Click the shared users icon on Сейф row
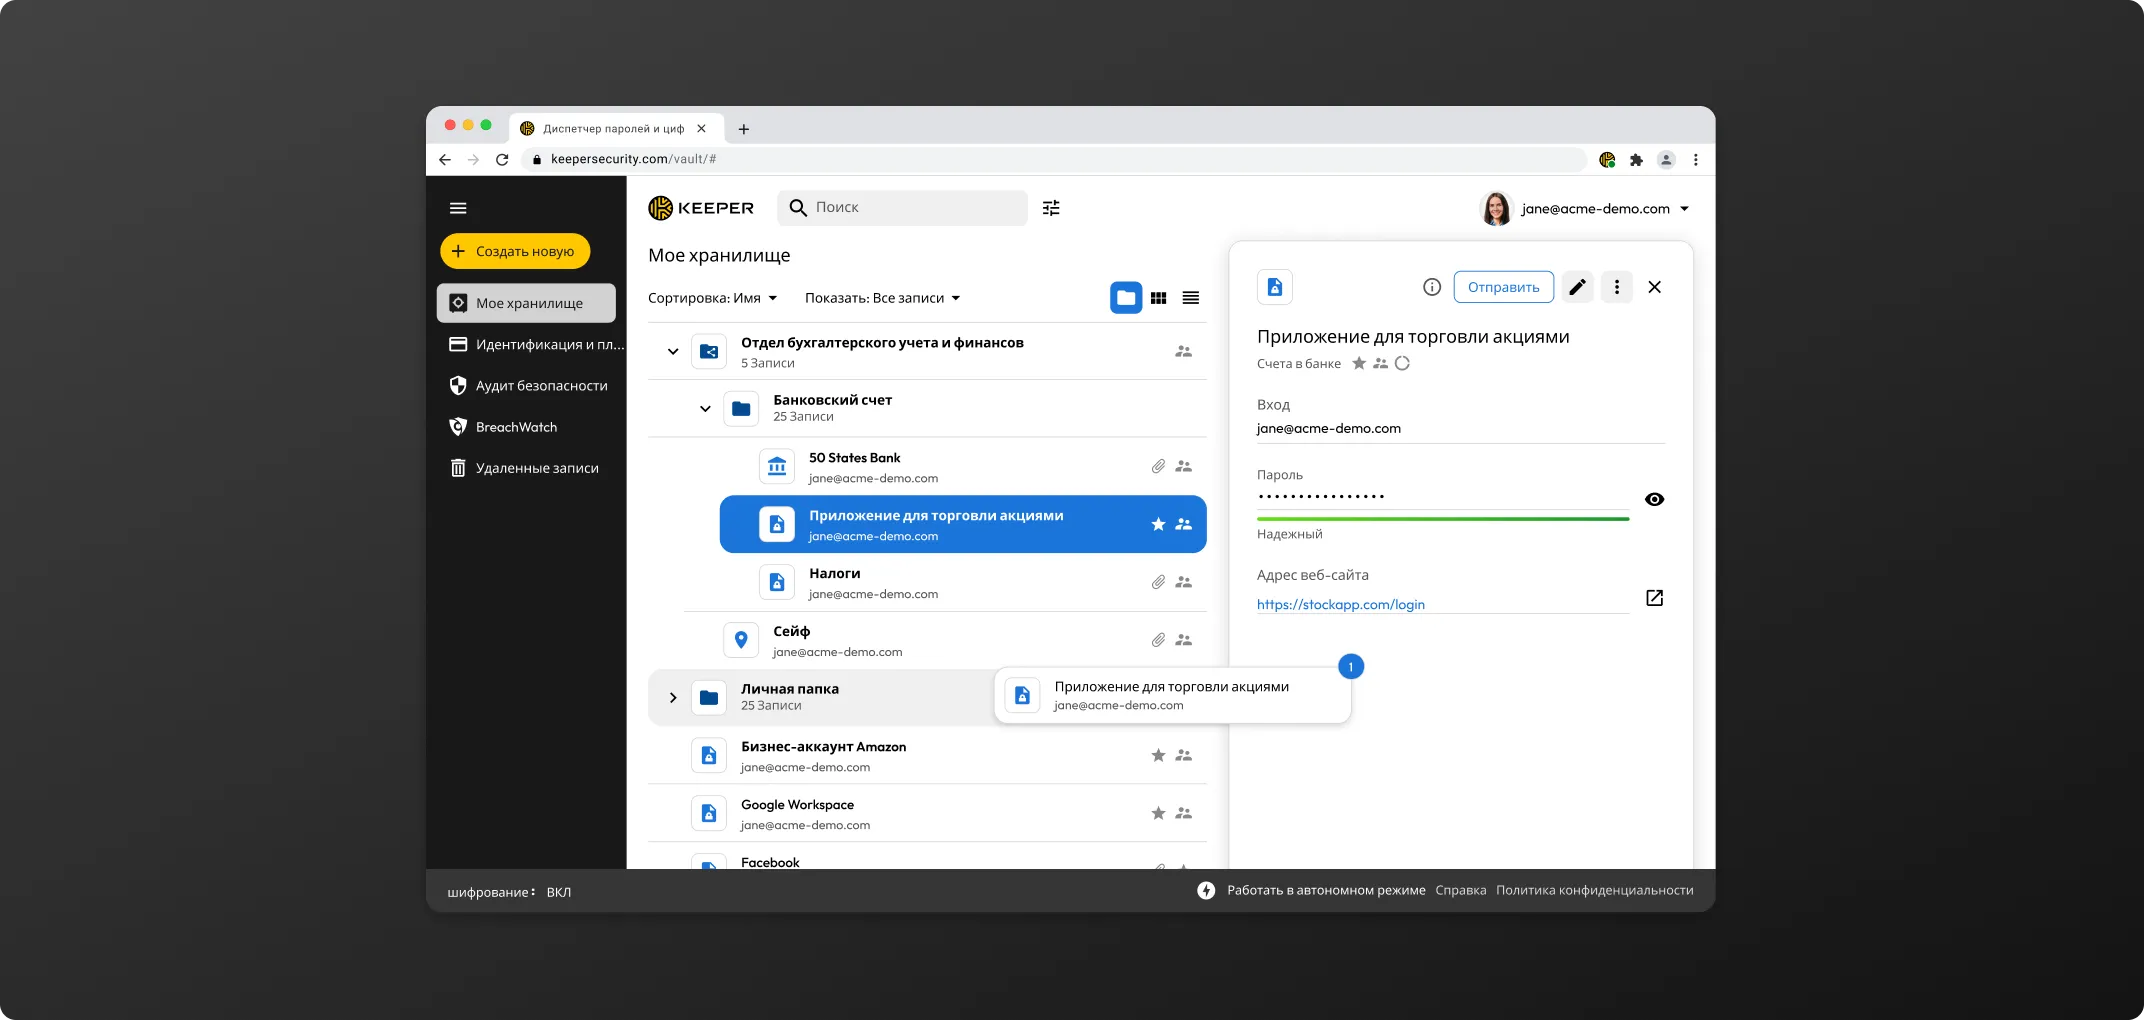The height and width of the screenshot is (1020, 2144). click(x=1183, y=640)
